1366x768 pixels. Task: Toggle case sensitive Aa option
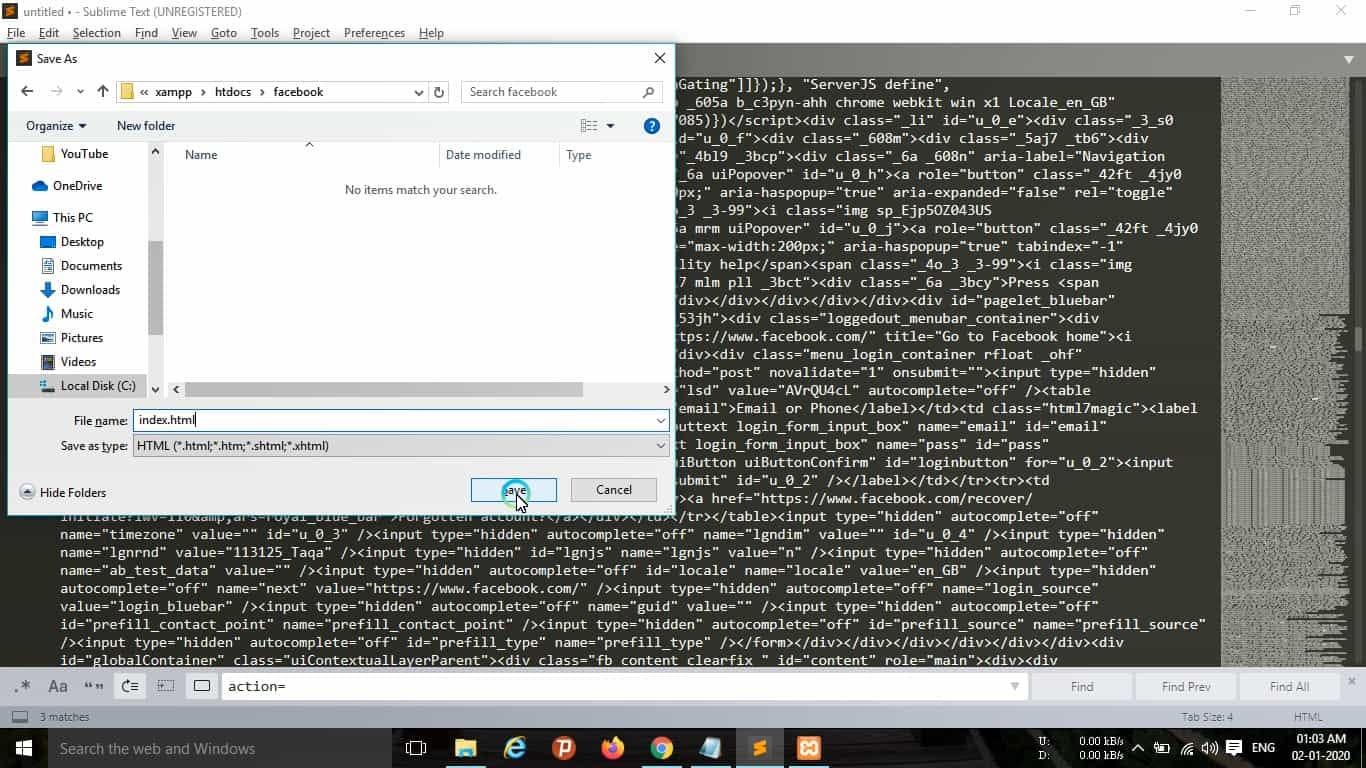pos(58,686)
